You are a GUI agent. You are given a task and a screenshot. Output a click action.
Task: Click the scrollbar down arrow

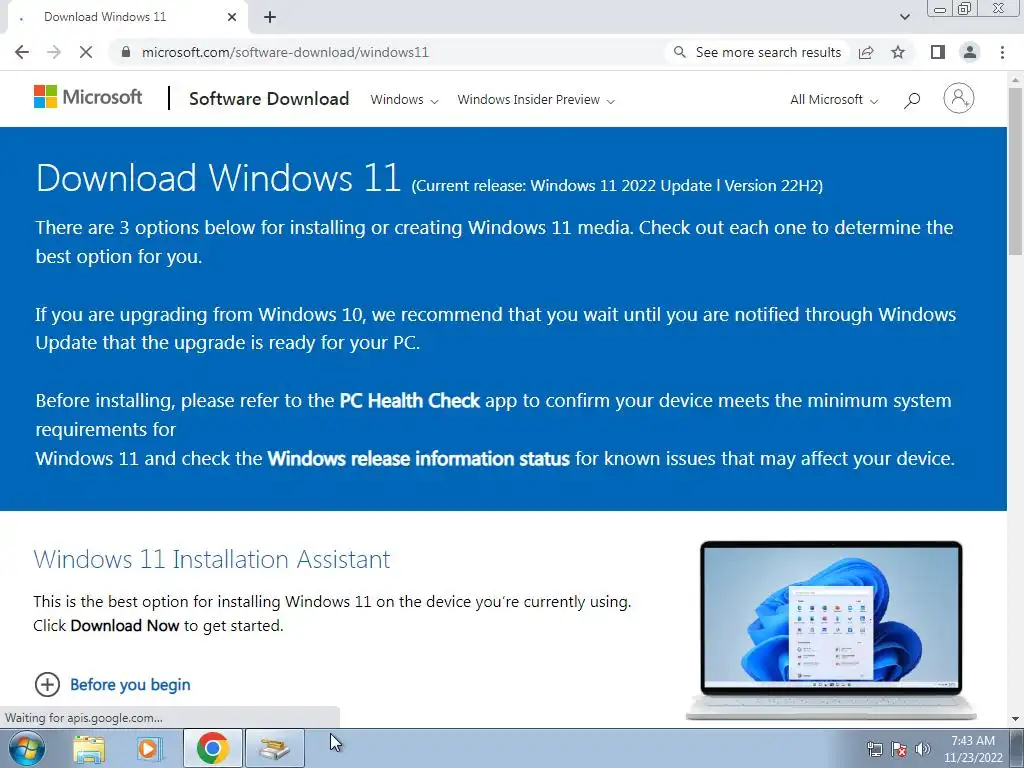coord(1015,719)
